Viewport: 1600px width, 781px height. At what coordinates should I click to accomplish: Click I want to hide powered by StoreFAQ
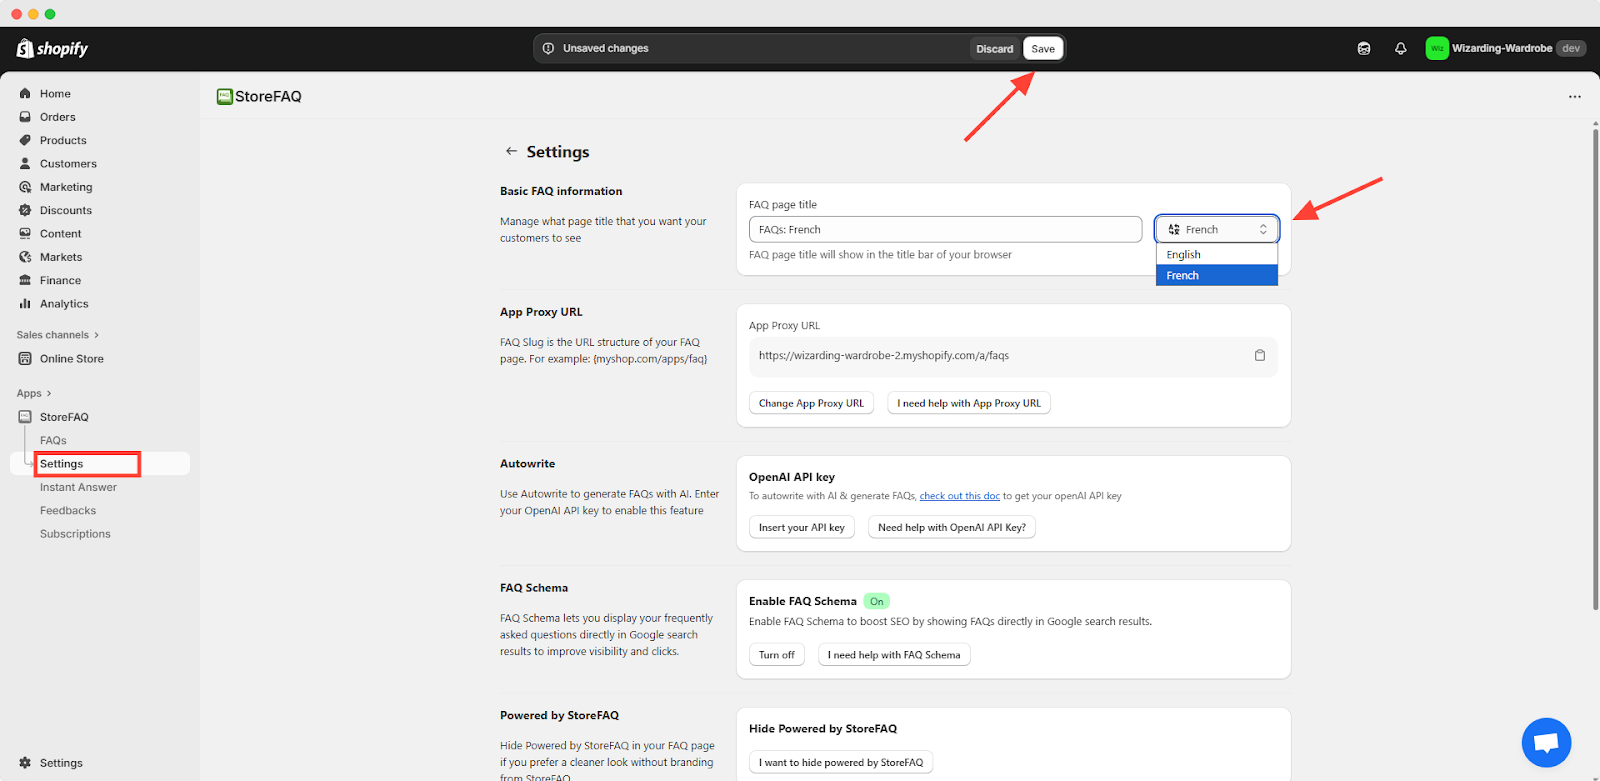[841, 762]
